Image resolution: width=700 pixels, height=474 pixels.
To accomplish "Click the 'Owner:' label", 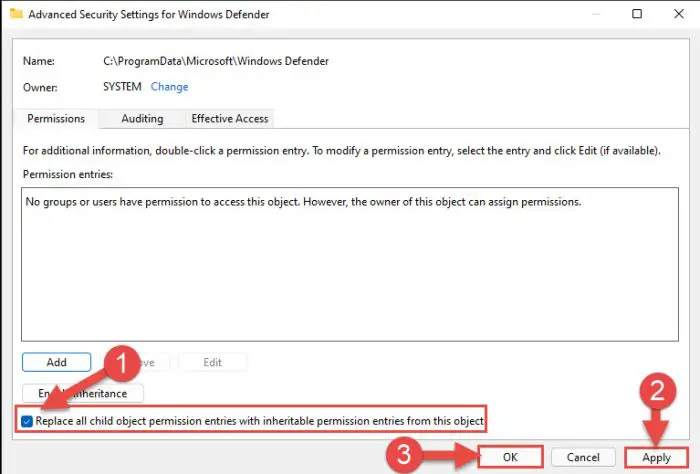I will (x=40, y=87).
